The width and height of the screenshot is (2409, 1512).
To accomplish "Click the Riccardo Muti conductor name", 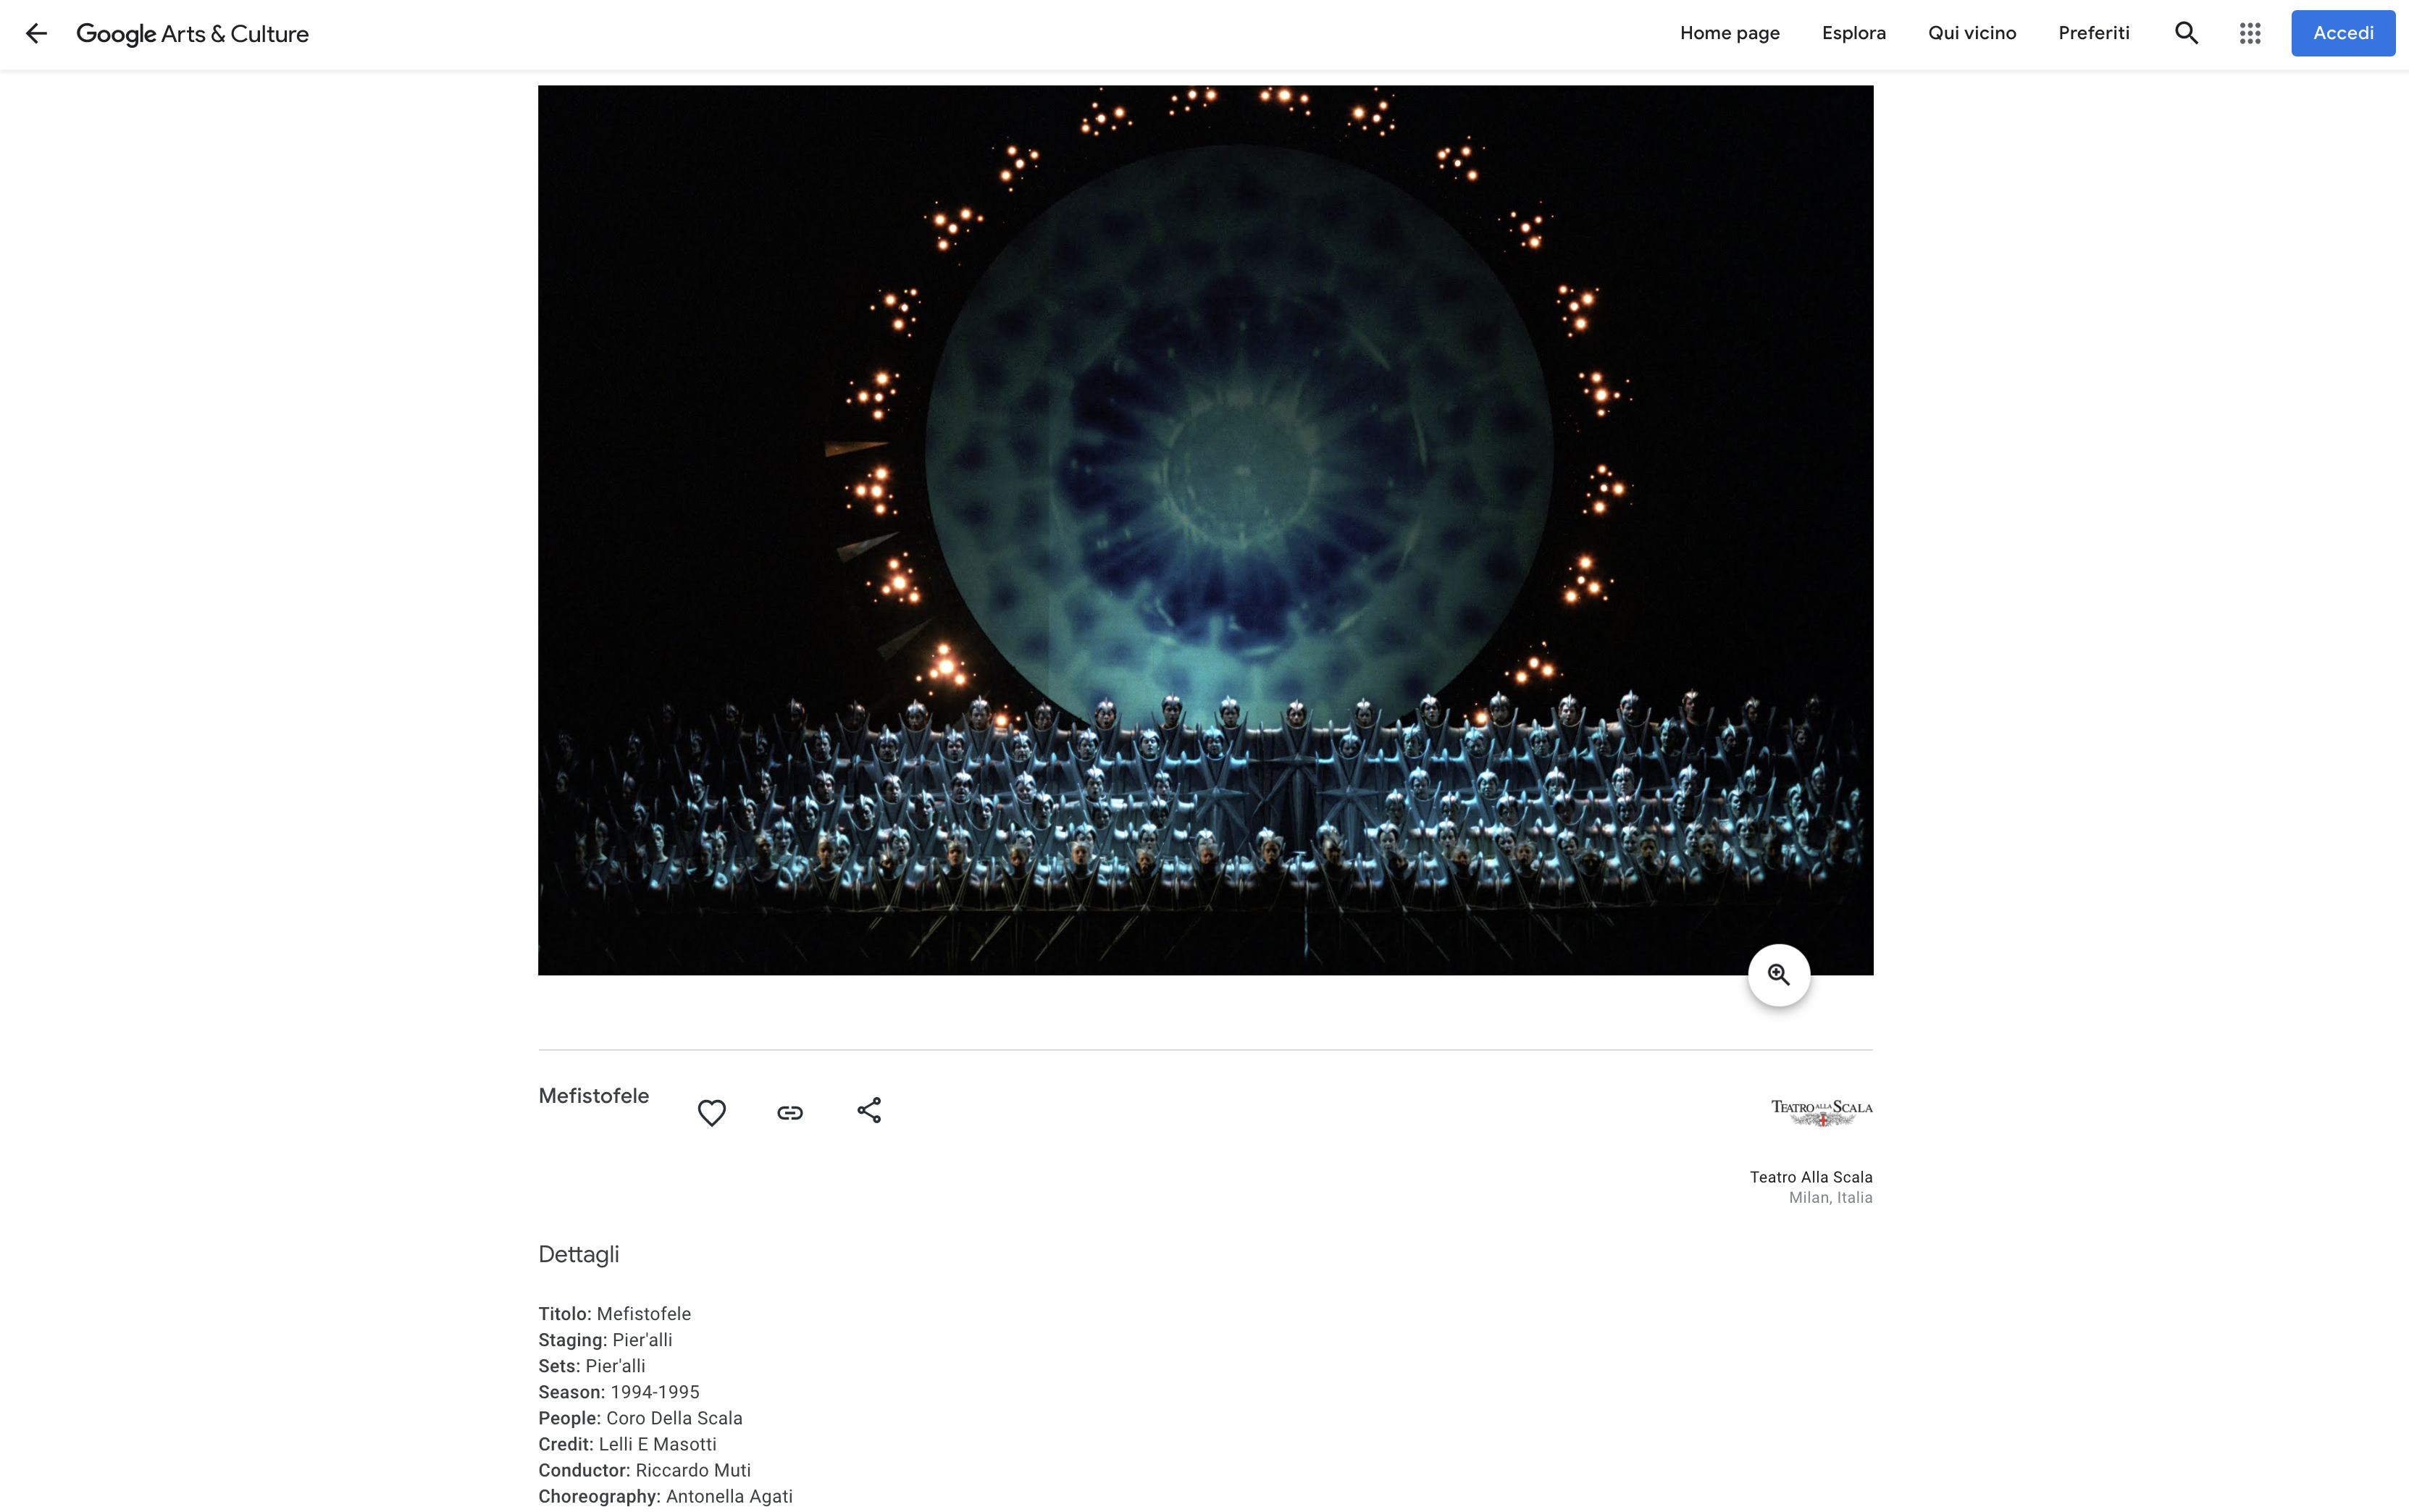I will (x=692, y=1470).
